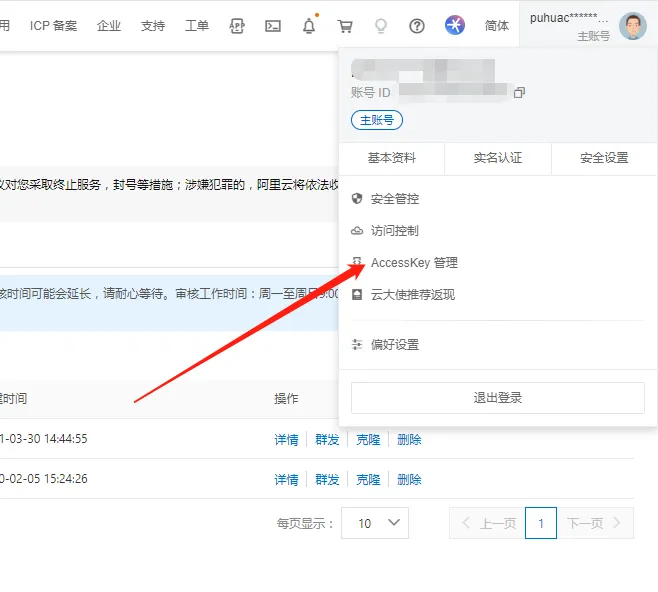
Task: Open 详情 for the 15:24:26 row
Action: (286, 479)
